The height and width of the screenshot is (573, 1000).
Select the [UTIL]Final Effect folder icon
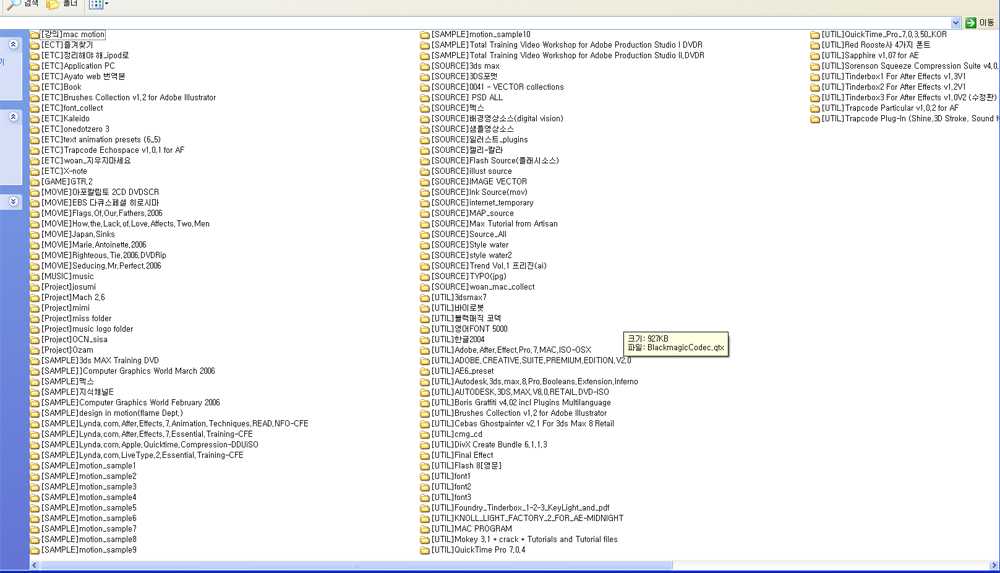(x=425, y=455)
